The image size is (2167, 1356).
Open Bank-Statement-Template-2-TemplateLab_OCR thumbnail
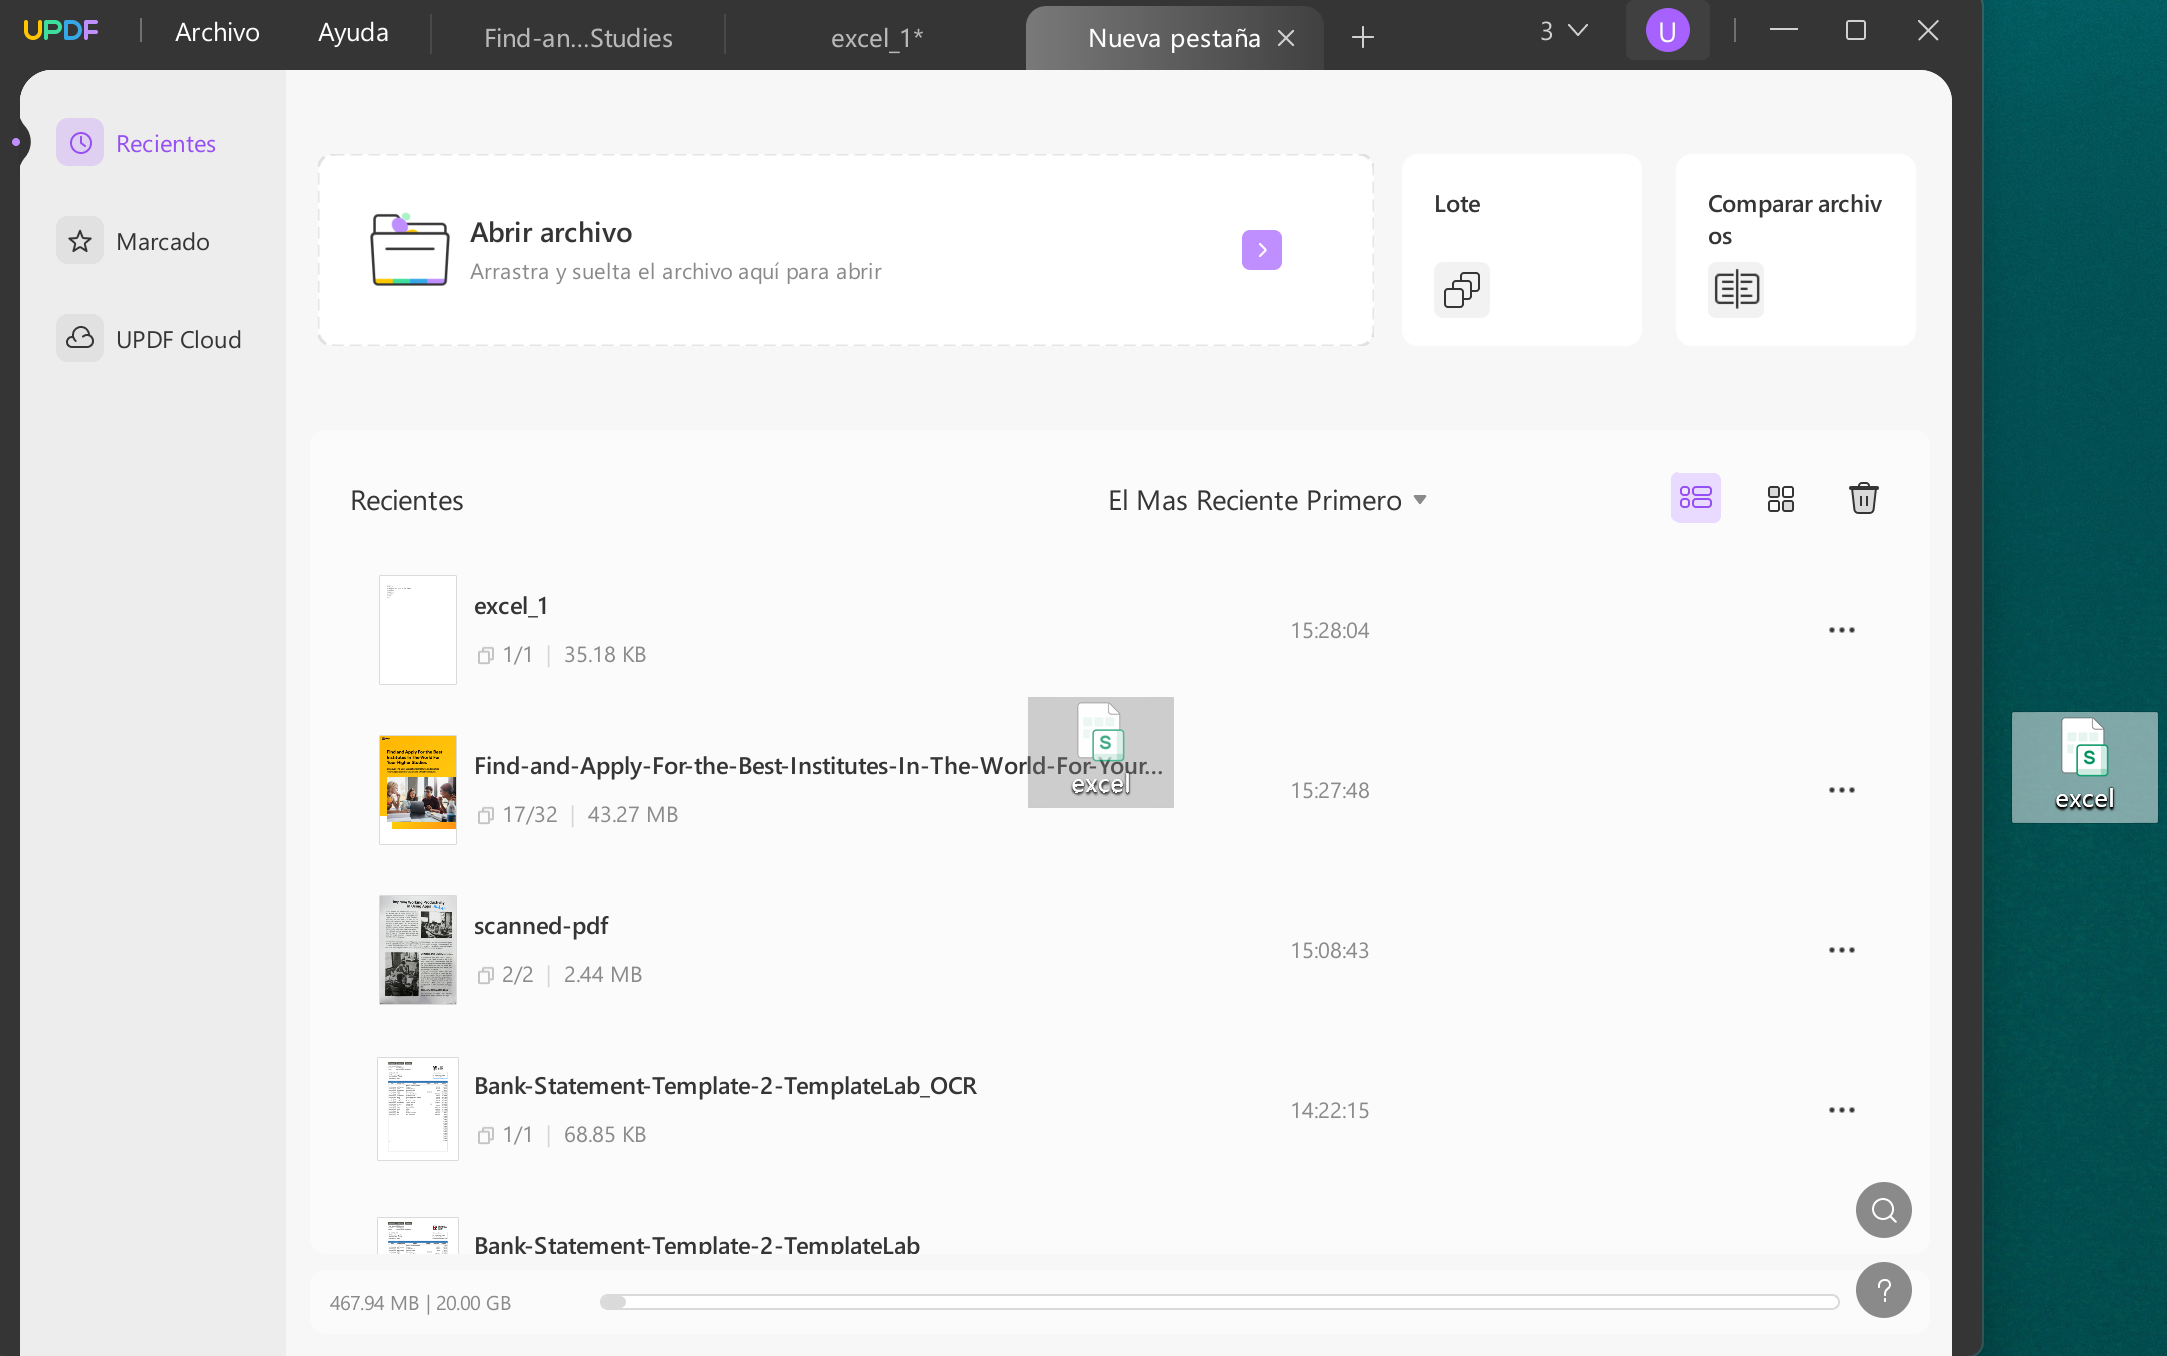[418, 1109]
